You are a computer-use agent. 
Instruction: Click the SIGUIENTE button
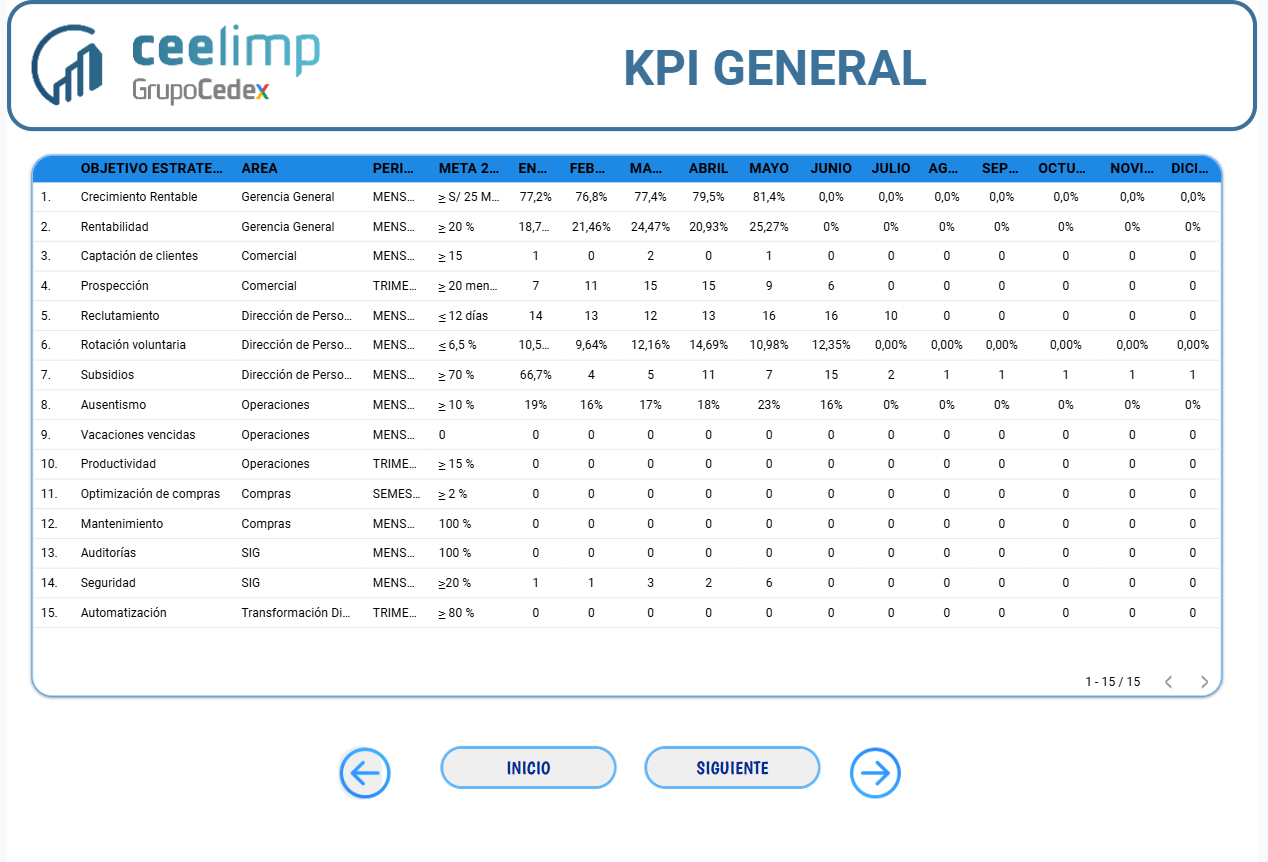pyautogui.click(x=732, y=768)
